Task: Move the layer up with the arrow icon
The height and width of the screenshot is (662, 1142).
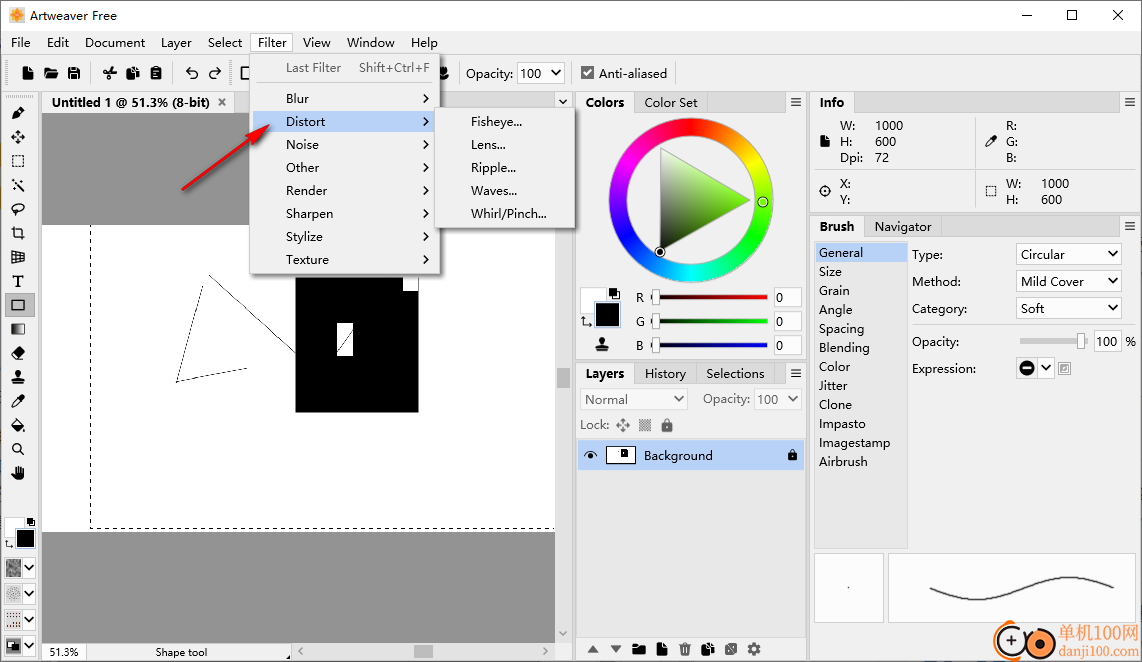Action: [x=593, y=649]
